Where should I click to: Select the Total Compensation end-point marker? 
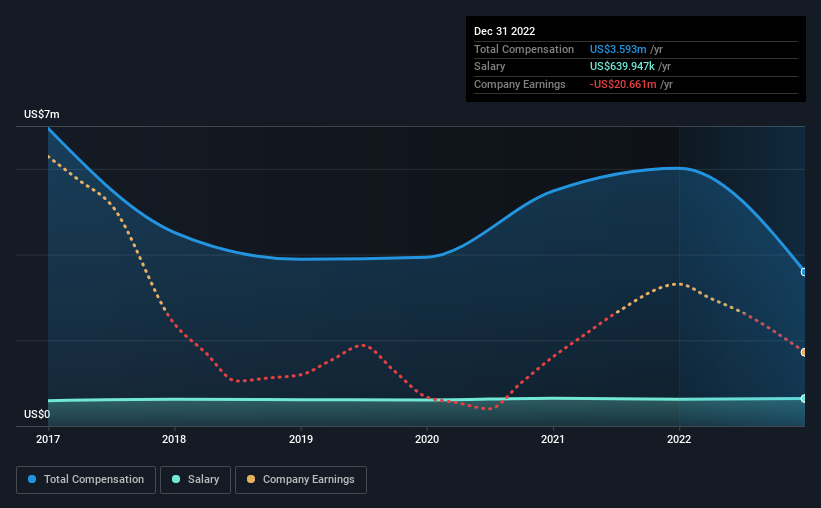[804, 272]
